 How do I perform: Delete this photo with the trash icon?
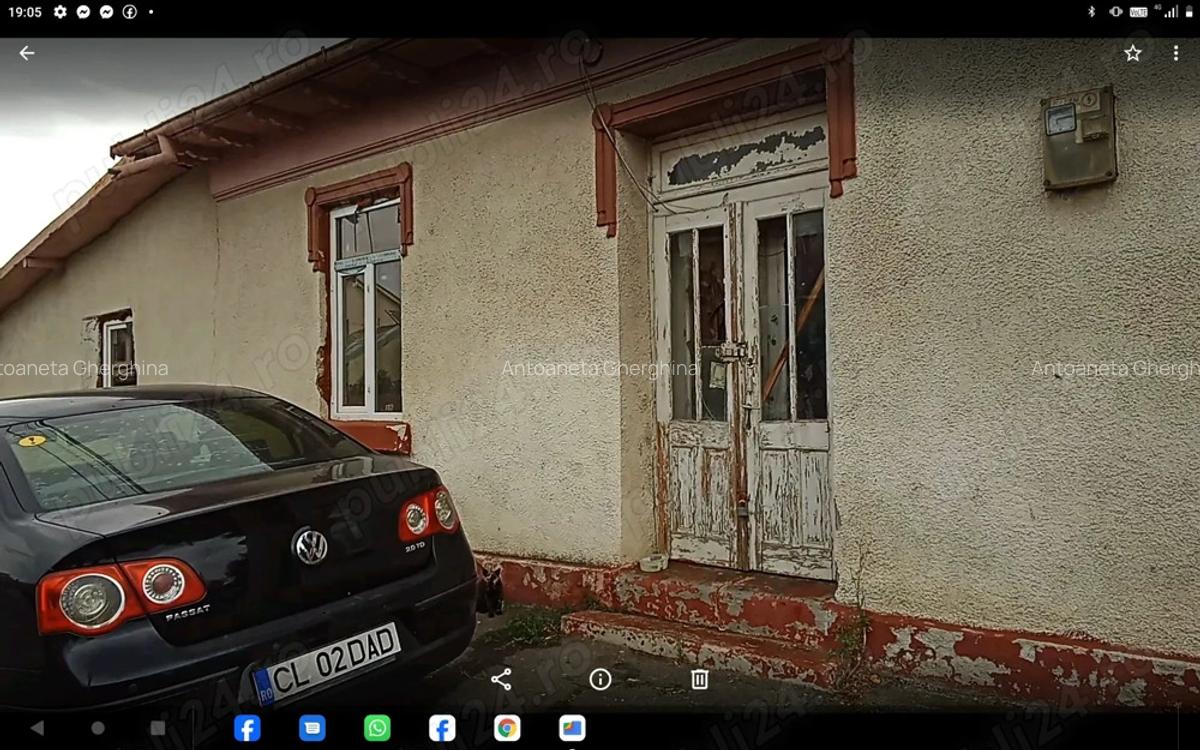click(x=698, y=680)
